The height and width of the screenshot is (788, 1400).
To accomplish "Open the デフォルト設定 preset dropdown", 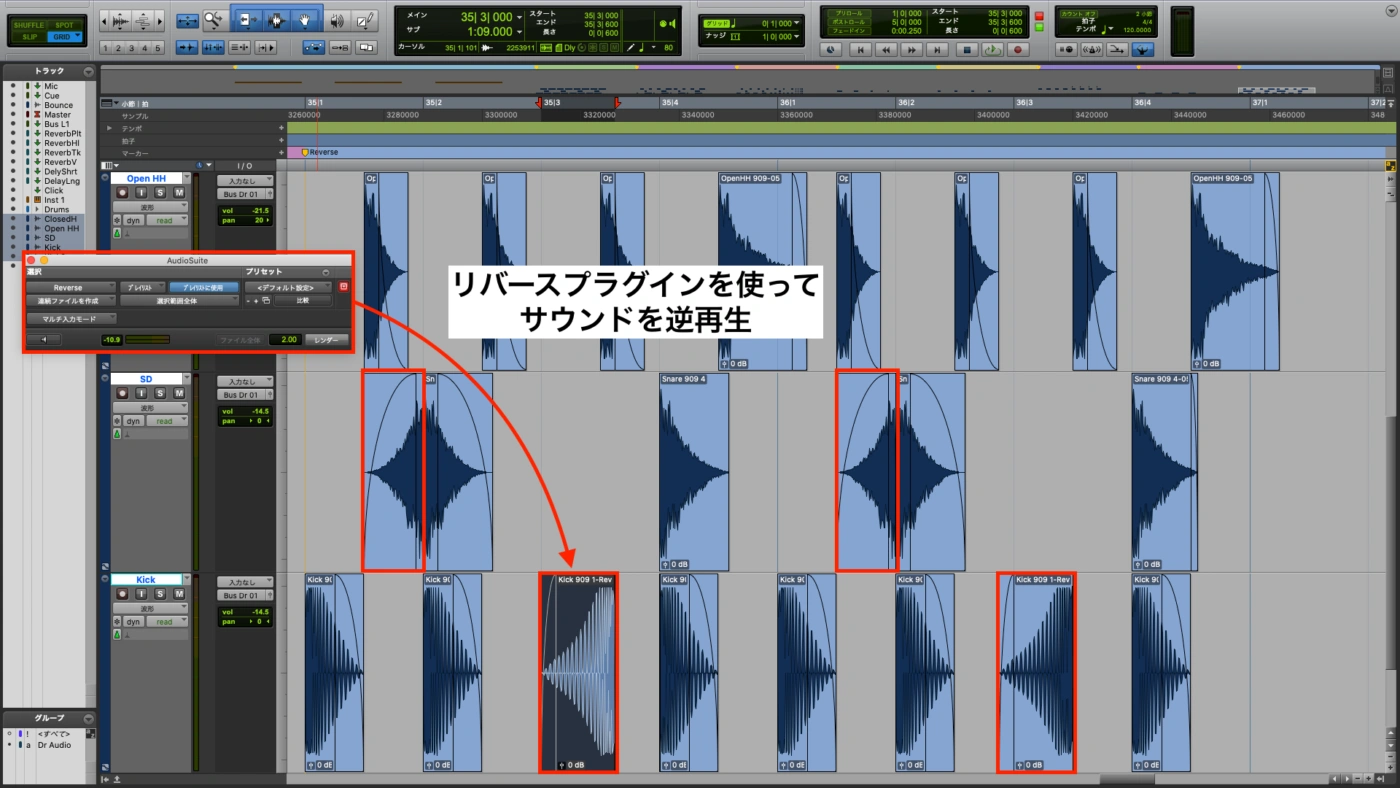I will pos(287,287).
